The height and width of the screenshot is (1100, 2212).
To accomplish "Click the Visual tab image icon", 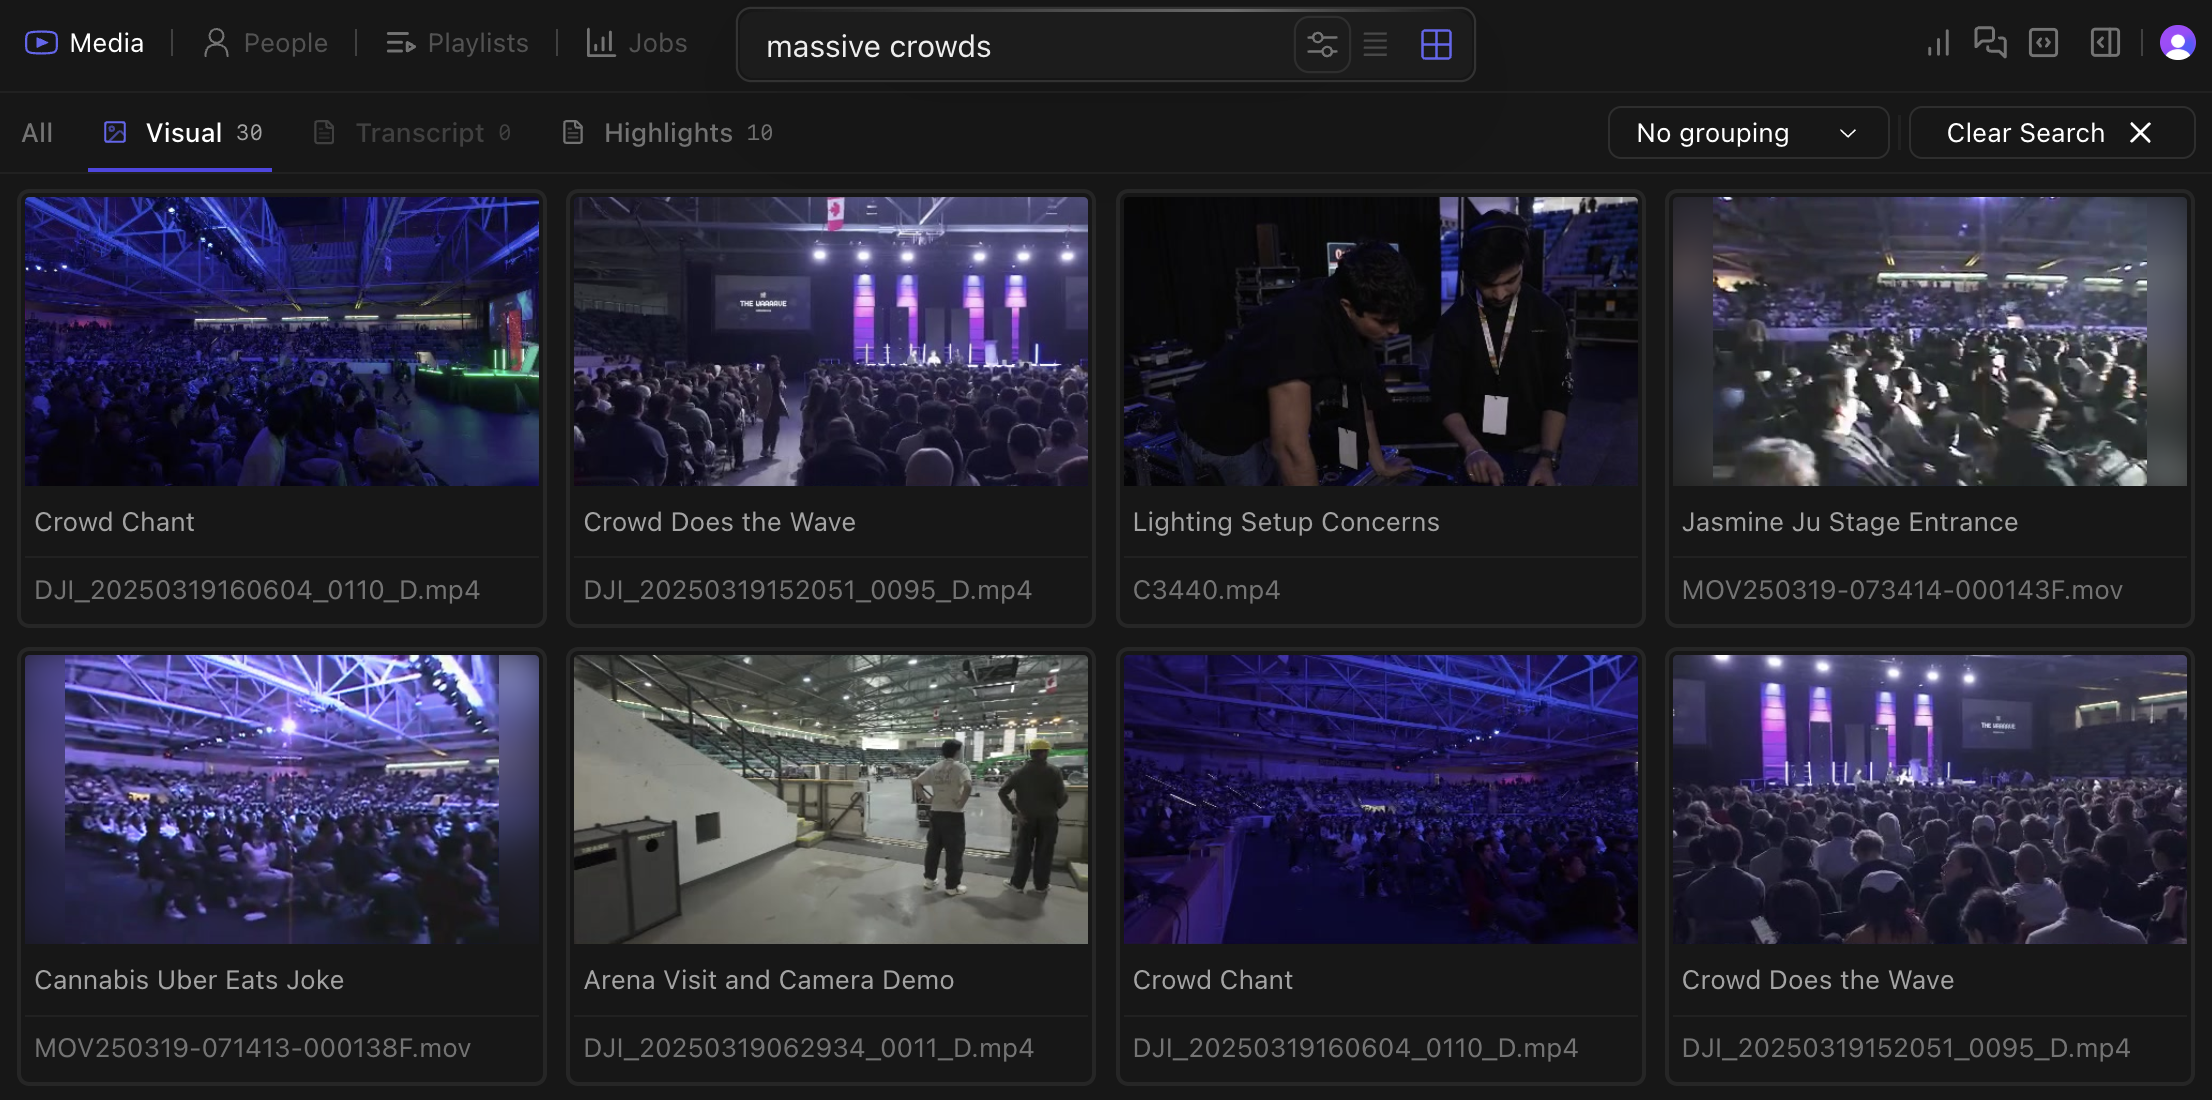I will 115,132.
